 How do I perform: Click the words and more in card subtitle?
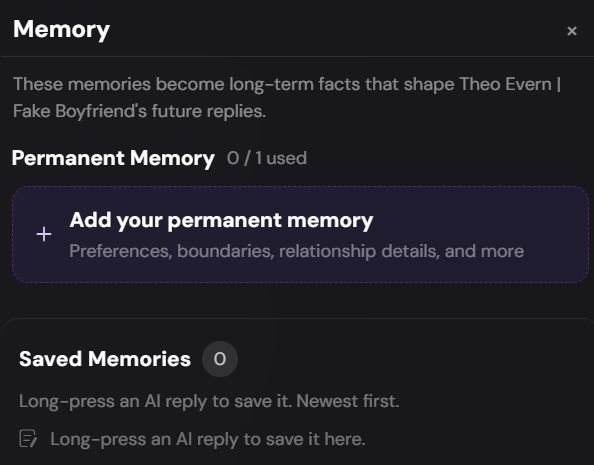pyautogui.click(x=484, y=251)
